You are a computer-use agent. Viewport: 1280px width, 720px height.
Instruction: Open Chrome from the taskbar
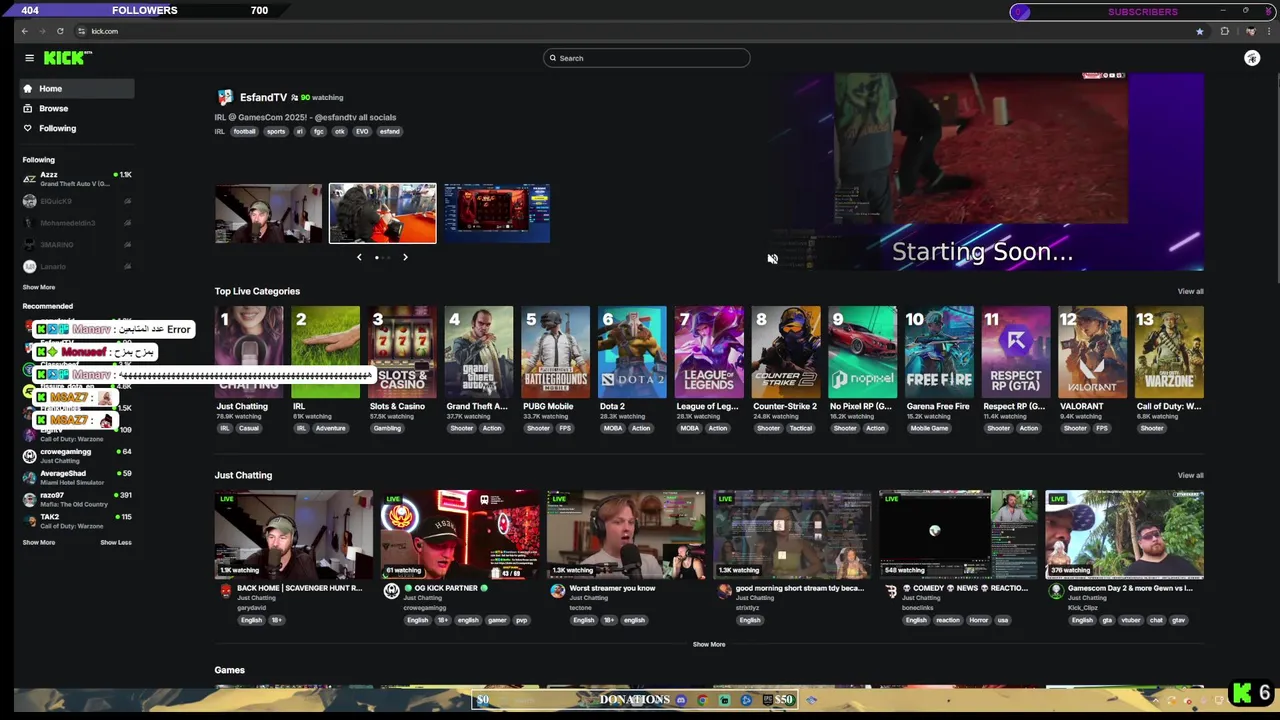click(x=702, y=700)
